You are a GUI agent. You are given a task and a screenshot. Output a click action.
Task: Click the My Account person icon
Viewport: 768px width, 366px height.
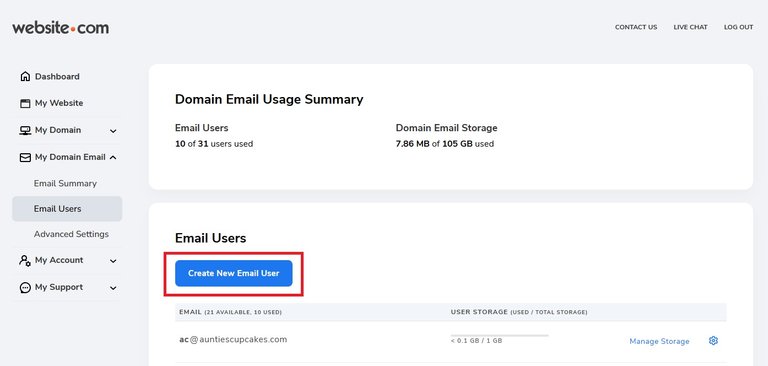[x=25, y=260]
